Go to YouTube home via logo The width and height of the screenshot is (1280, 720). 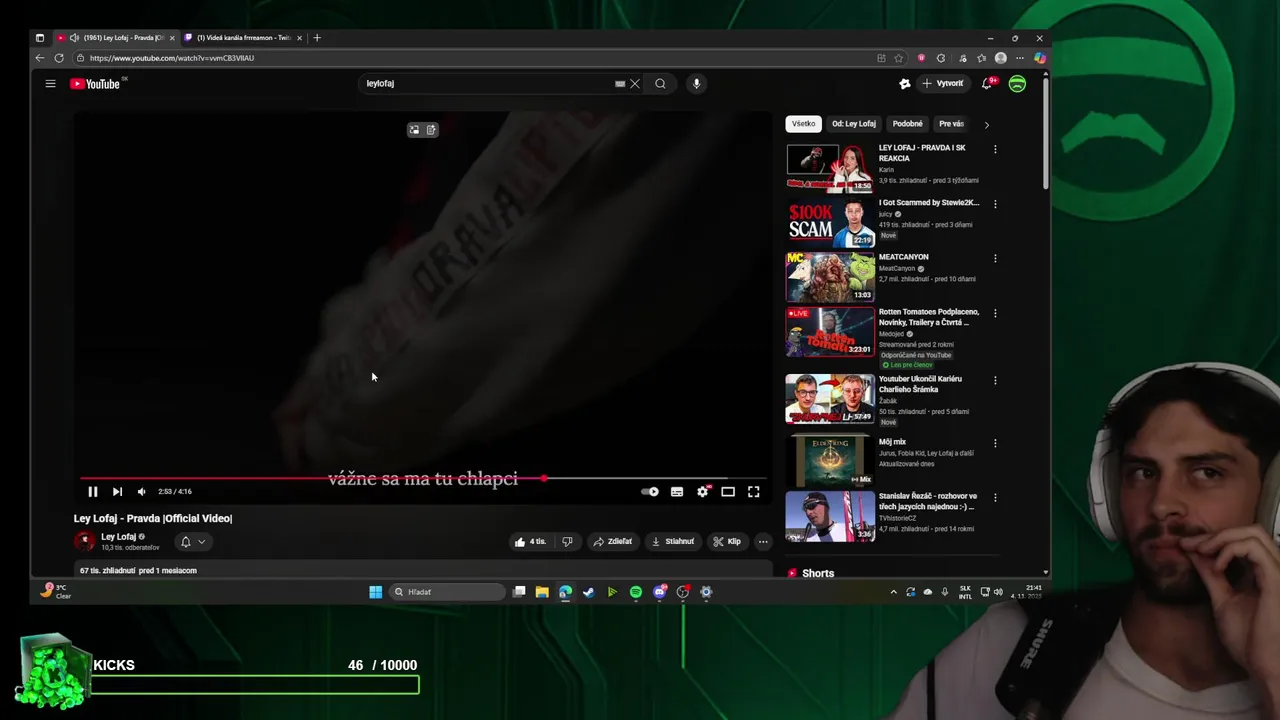(x=96, y=84)
